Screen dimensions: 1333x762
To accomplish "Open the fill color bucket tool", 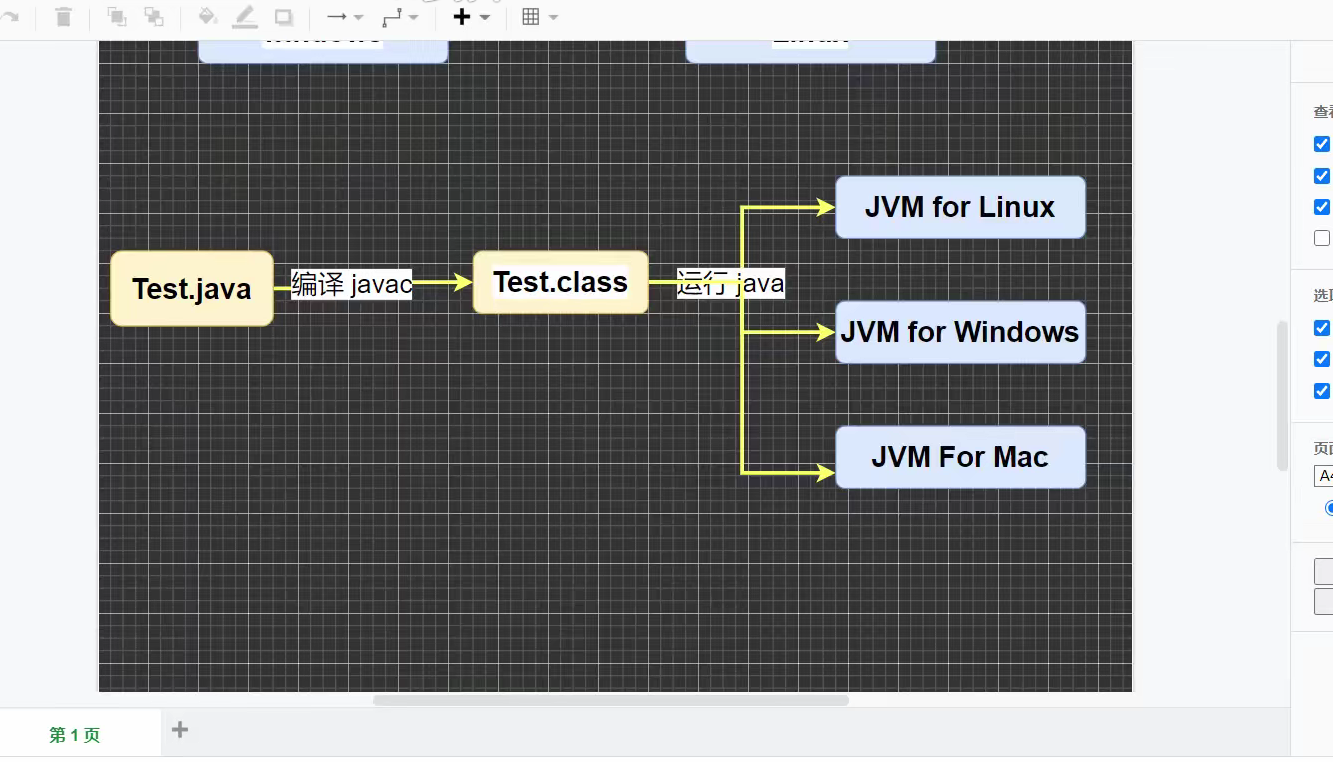I will [208, 17].
